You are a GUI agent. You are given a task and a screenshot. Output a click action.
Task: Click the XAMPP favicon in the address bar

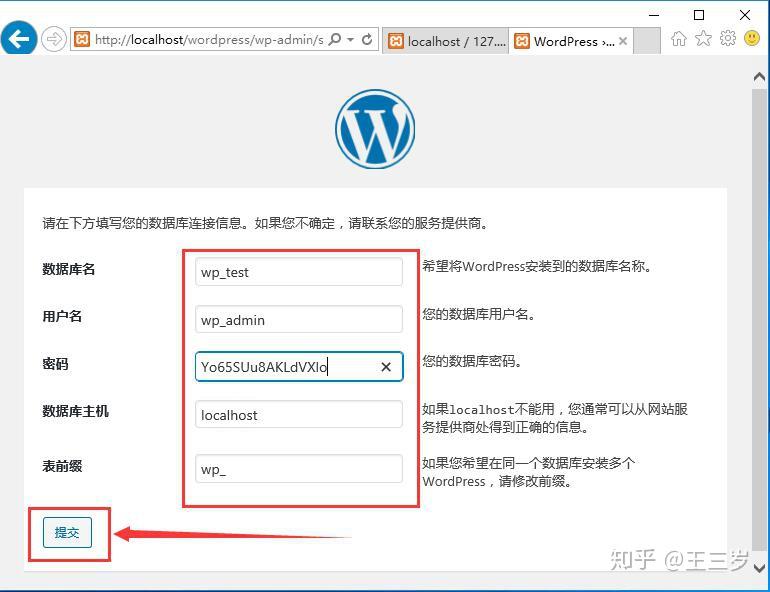coord(82,39)
